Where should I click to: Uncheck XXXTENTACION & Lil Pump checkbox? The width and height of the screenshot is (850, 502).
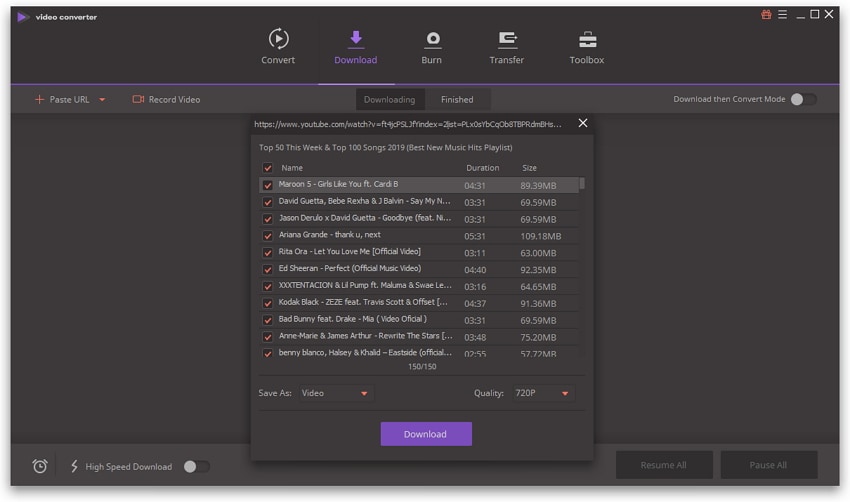tap(267, 286)
